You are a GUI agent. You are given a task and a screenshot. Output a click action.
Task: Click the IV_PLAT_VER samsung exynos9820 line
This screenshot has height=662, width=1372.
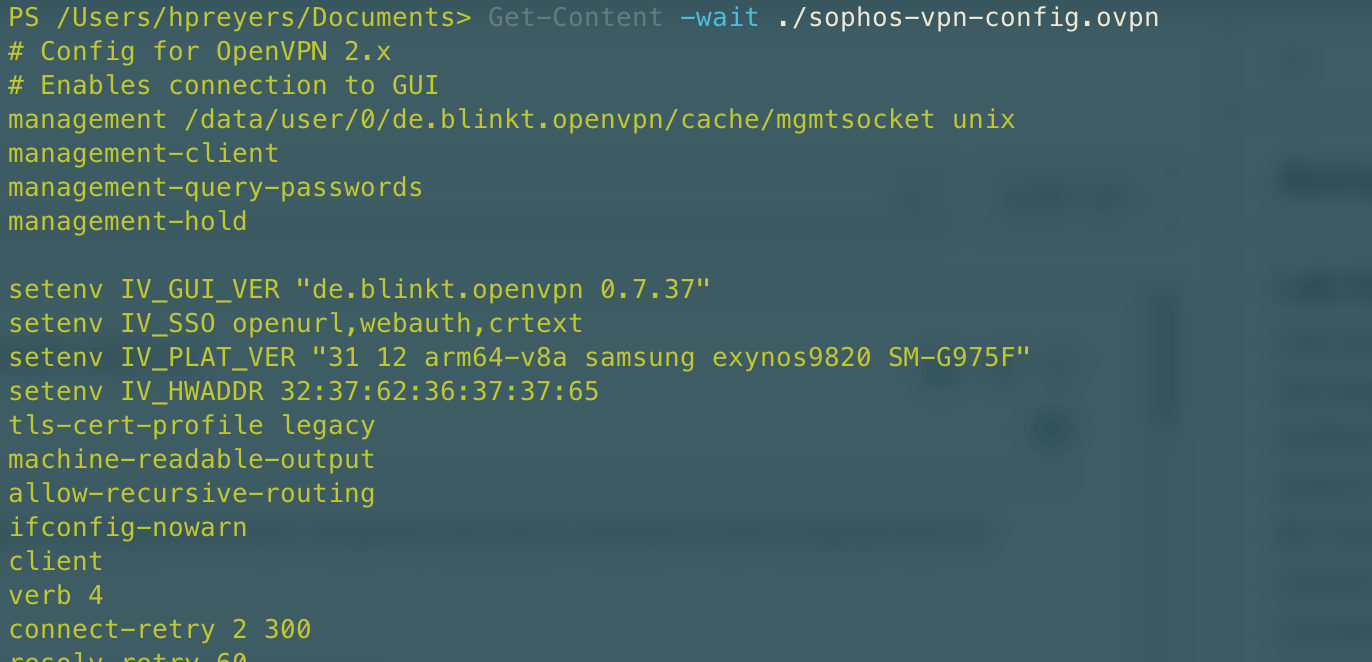point(519,357)
